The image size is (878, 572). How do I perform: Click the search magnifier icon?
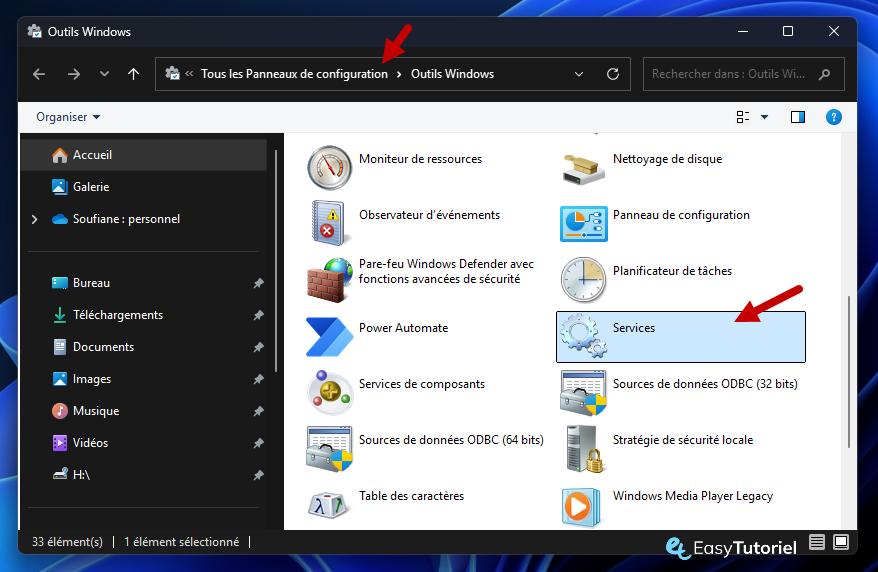[824, 74]
